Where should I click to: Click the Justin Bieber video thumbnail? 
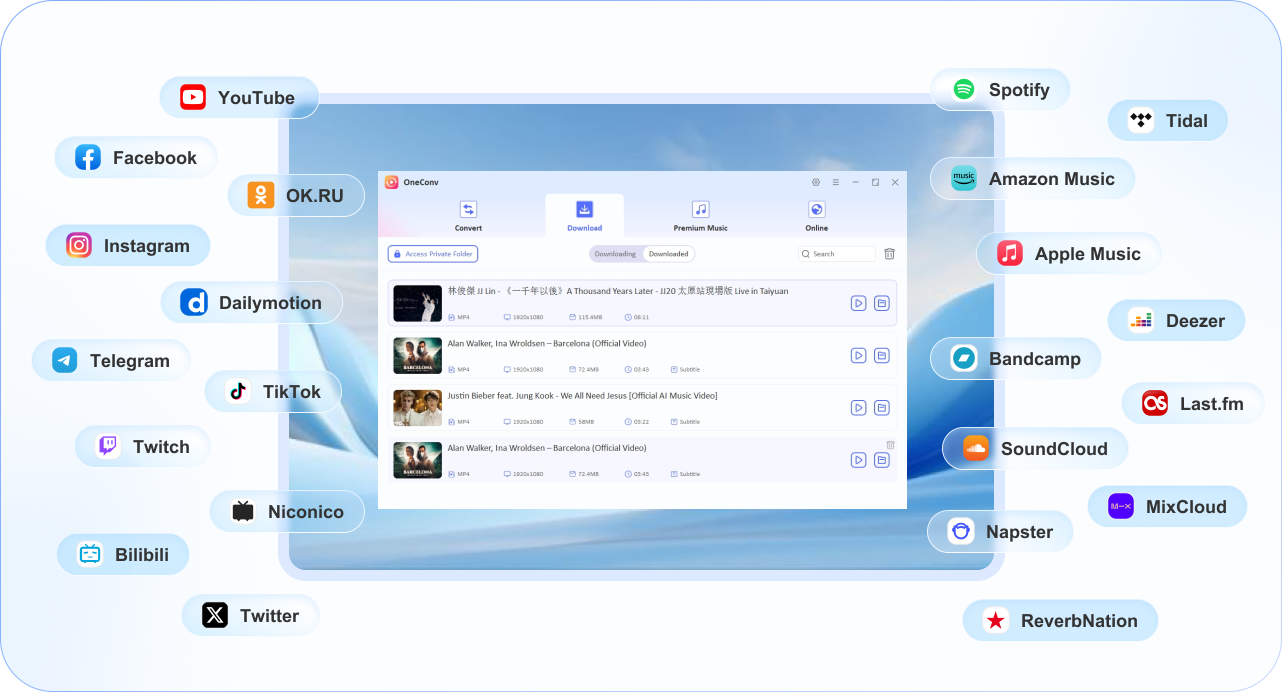tap(417, 407)
